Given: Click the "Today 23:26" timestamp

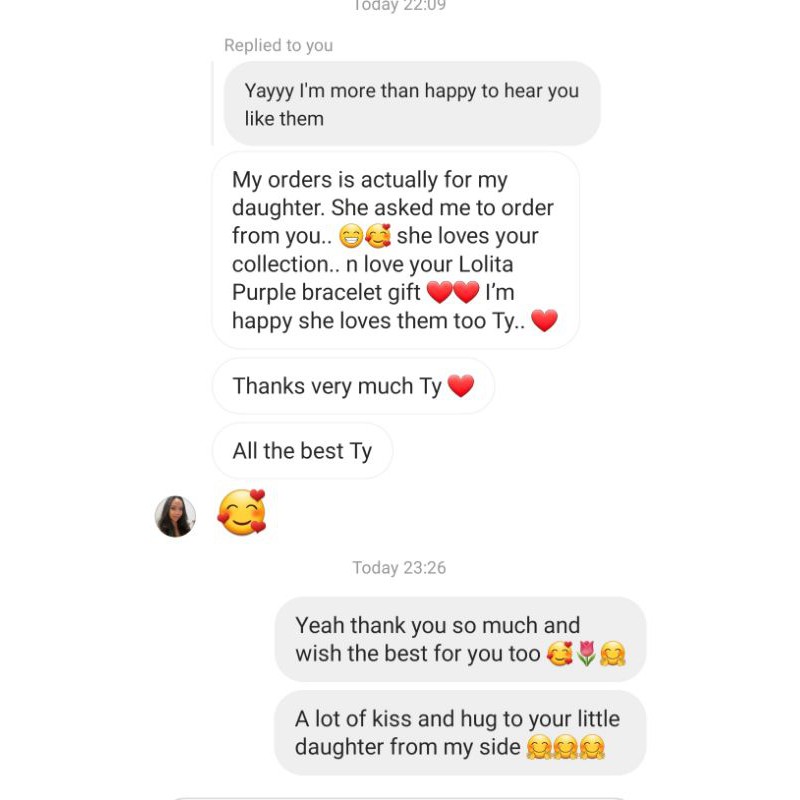Looking at the screenshot, I should coord(399,568).
